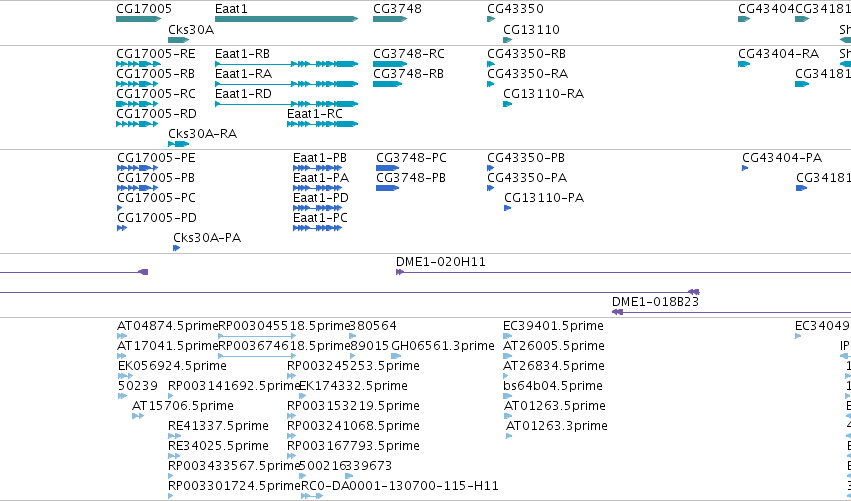Image resolution: width=851 pixels, height=501 pixels.
Task: Click the Eaat1-RD transcript
Action: pos(287,104)
